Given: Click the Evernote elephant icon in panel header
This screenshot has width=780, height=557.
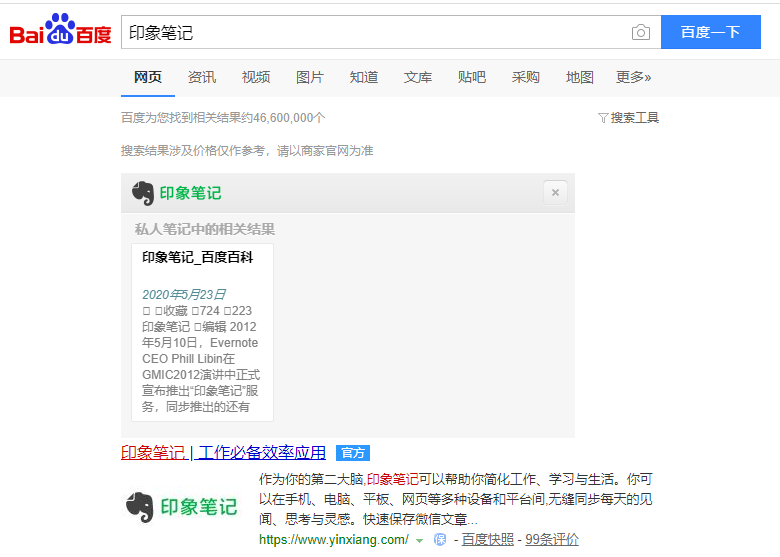Looking at the screenshot, I should [x=143, y=193].
